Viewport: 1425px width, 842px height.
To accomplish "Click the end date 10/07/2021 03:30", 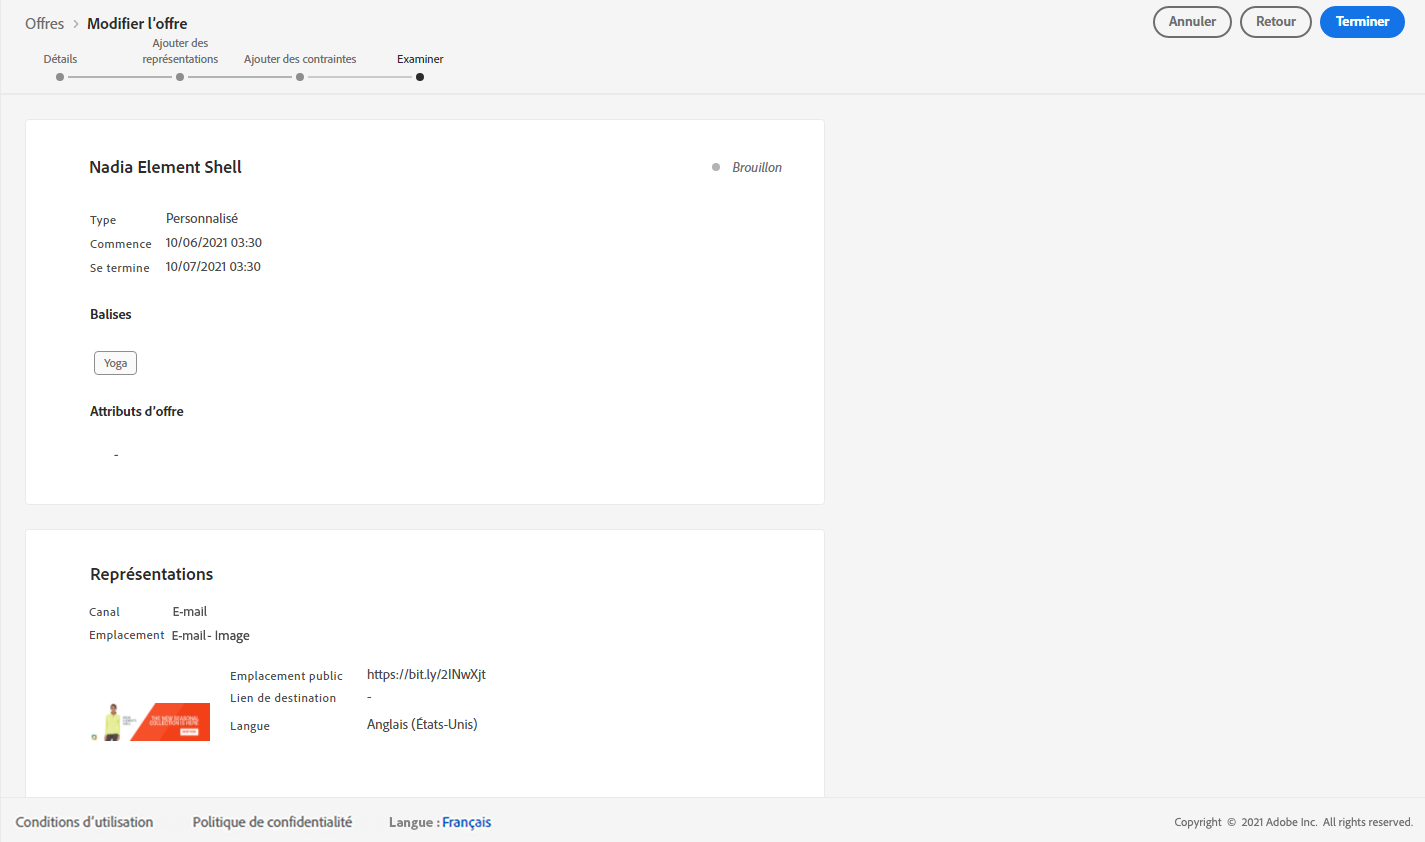I will pos(213,266).
